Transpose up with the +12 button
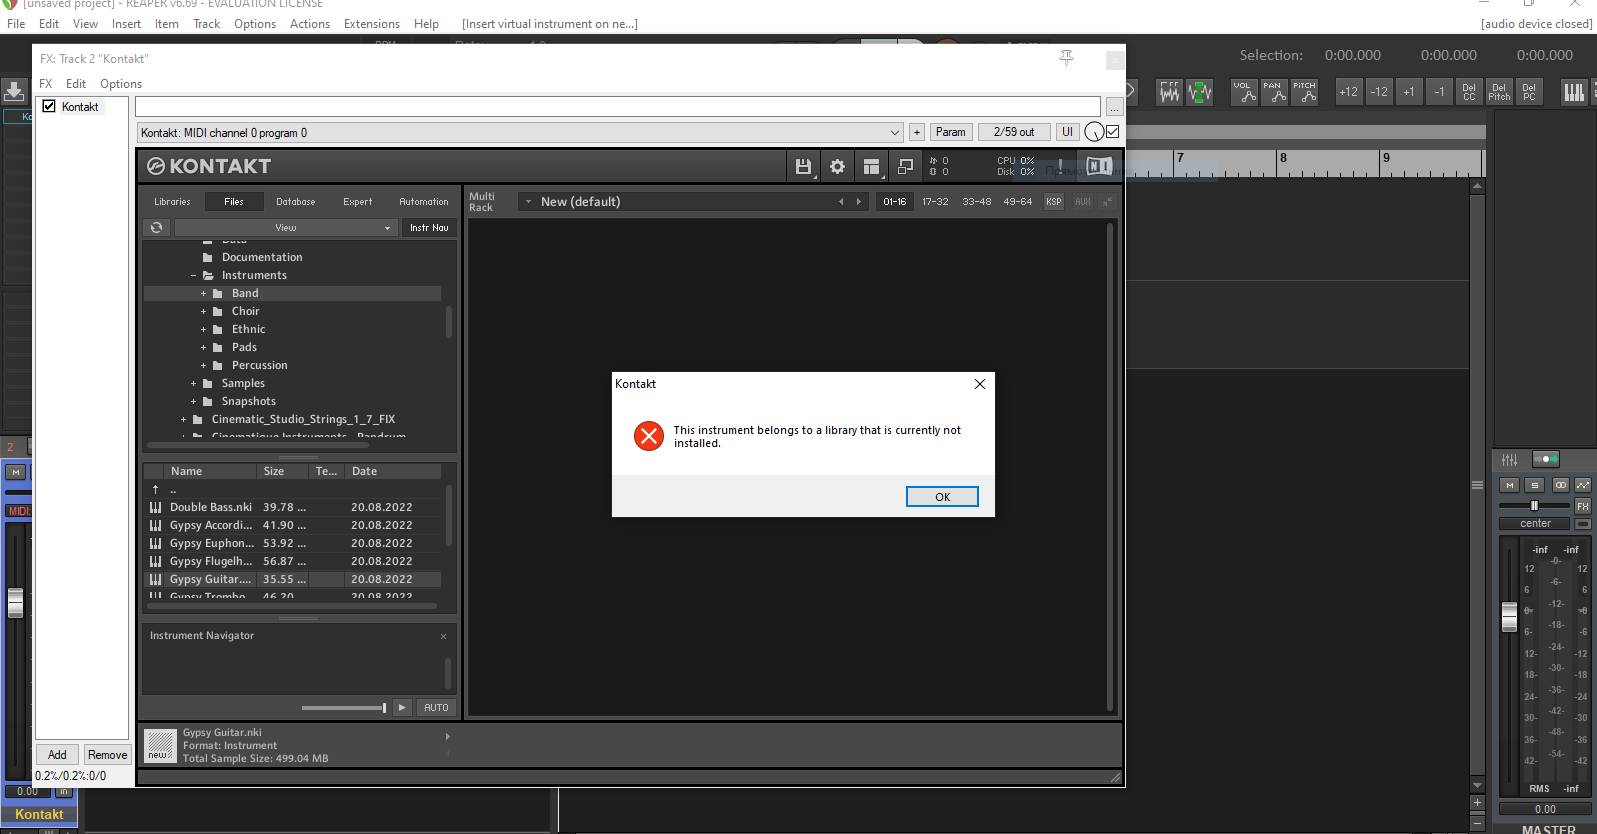The height and width of the screenshot is (834, 1597). [1348, 92]
